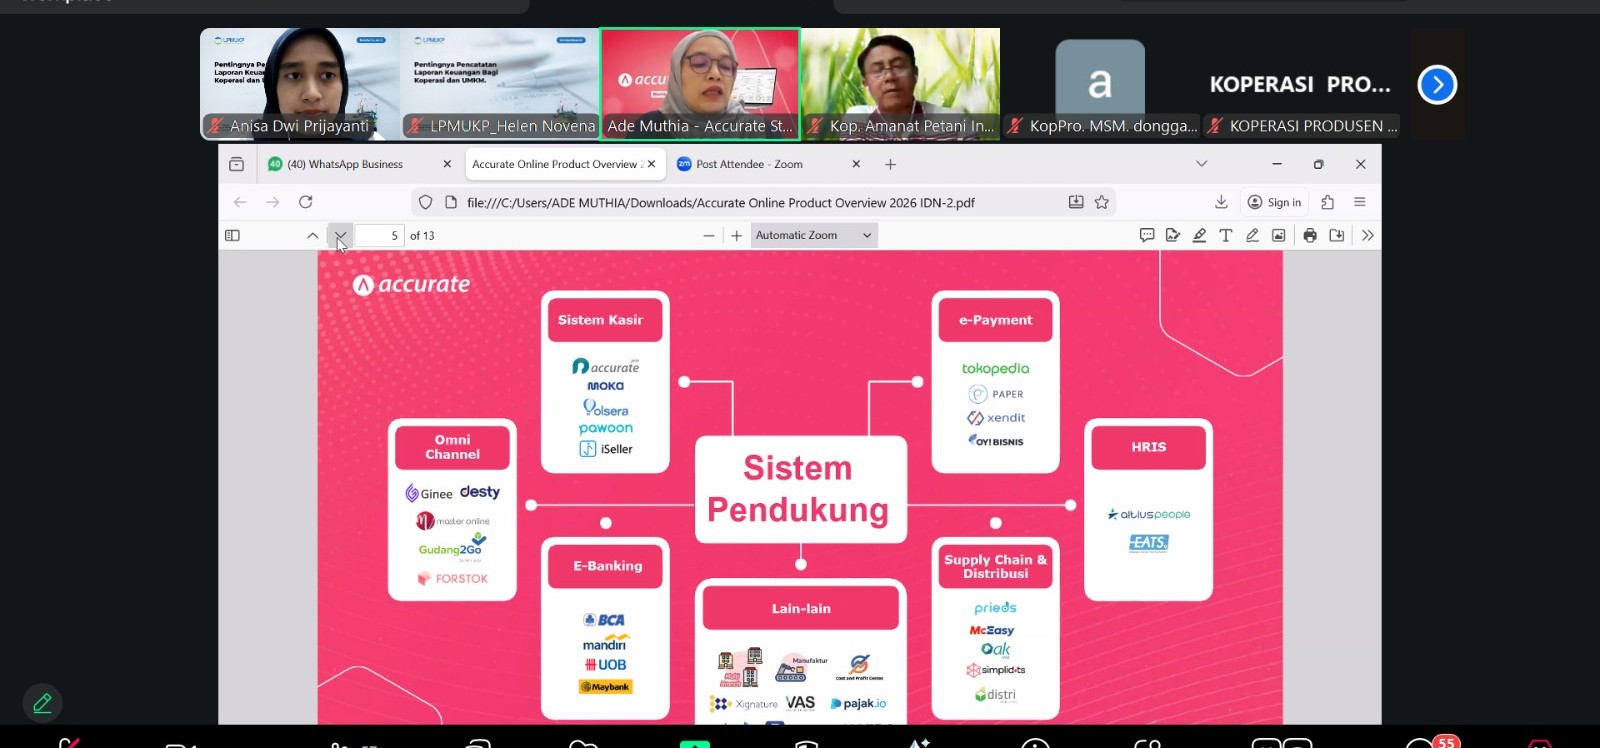
Task: Go to the next PDF page
Action: tap(340, 236)
